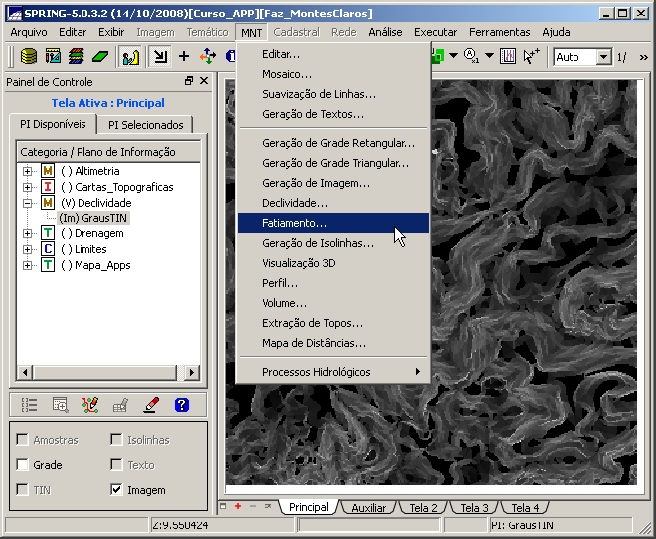Click the crosshair cursor tool
The width and height of the screenshot is (656, 539).
(x=183, y=57)
